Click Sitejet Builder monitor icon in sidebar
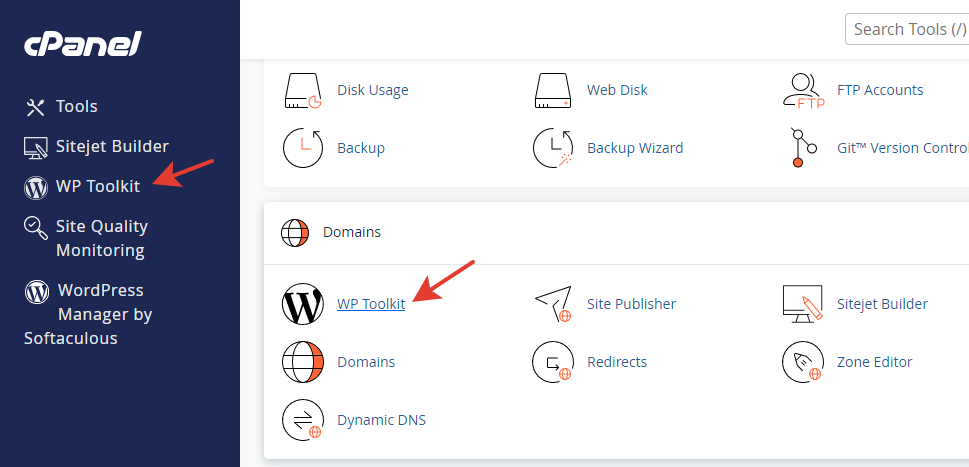 (x=36, y=147)
